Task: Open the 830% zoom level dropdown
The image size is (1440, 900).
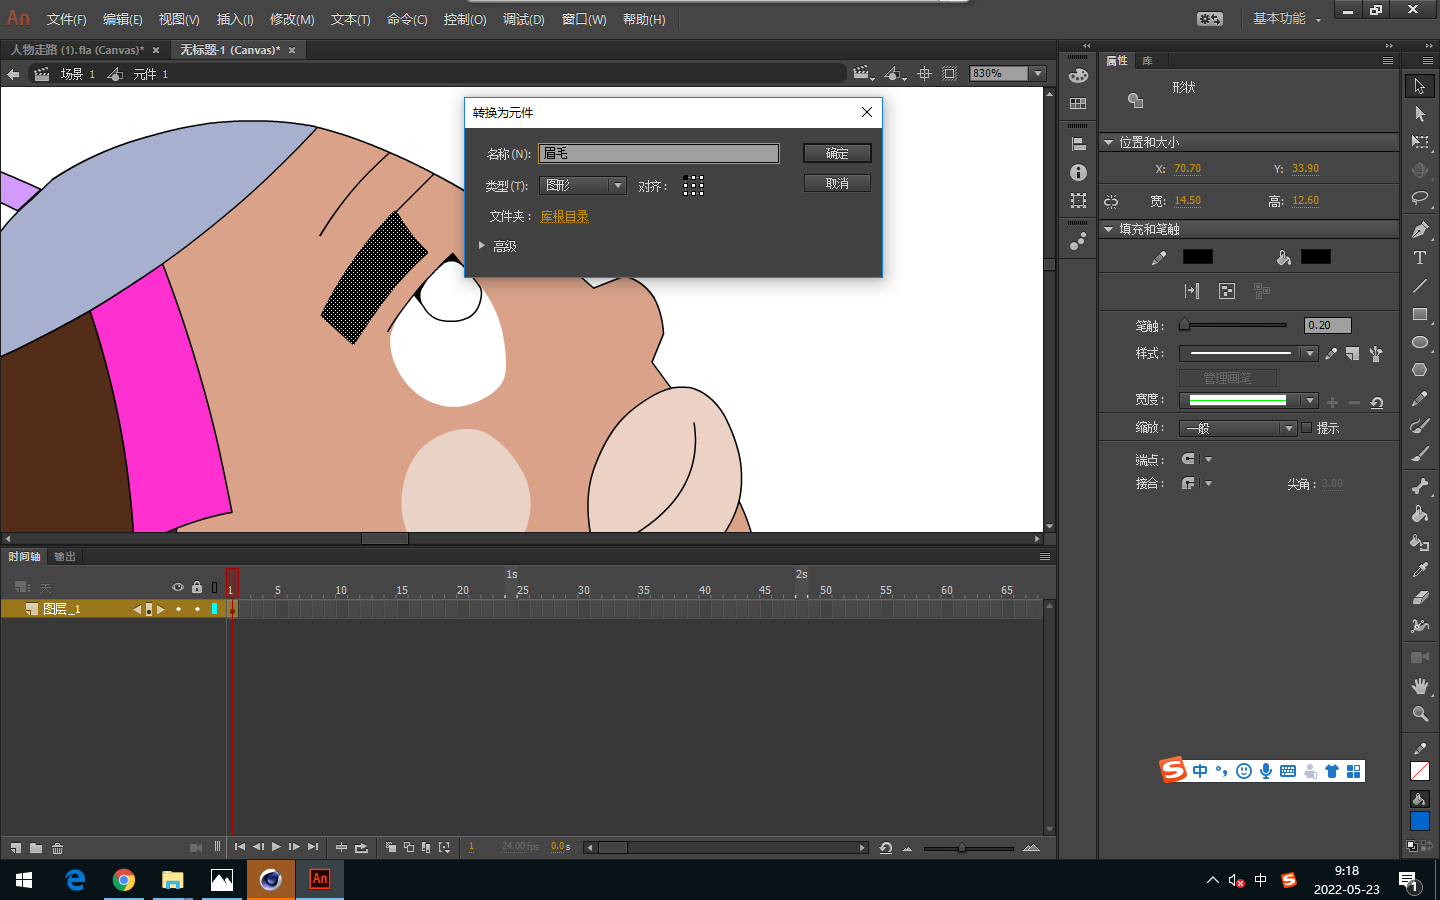Action: pos(1038,73)
